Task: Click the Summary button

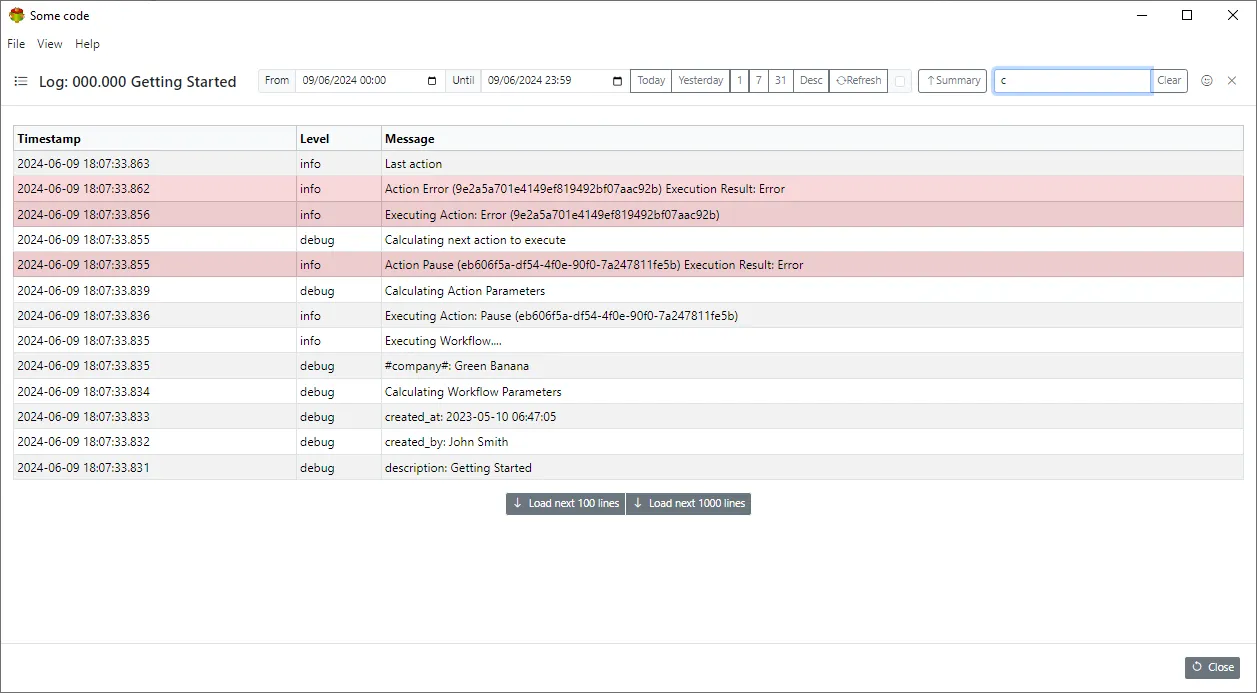Action: pos(951,80)
